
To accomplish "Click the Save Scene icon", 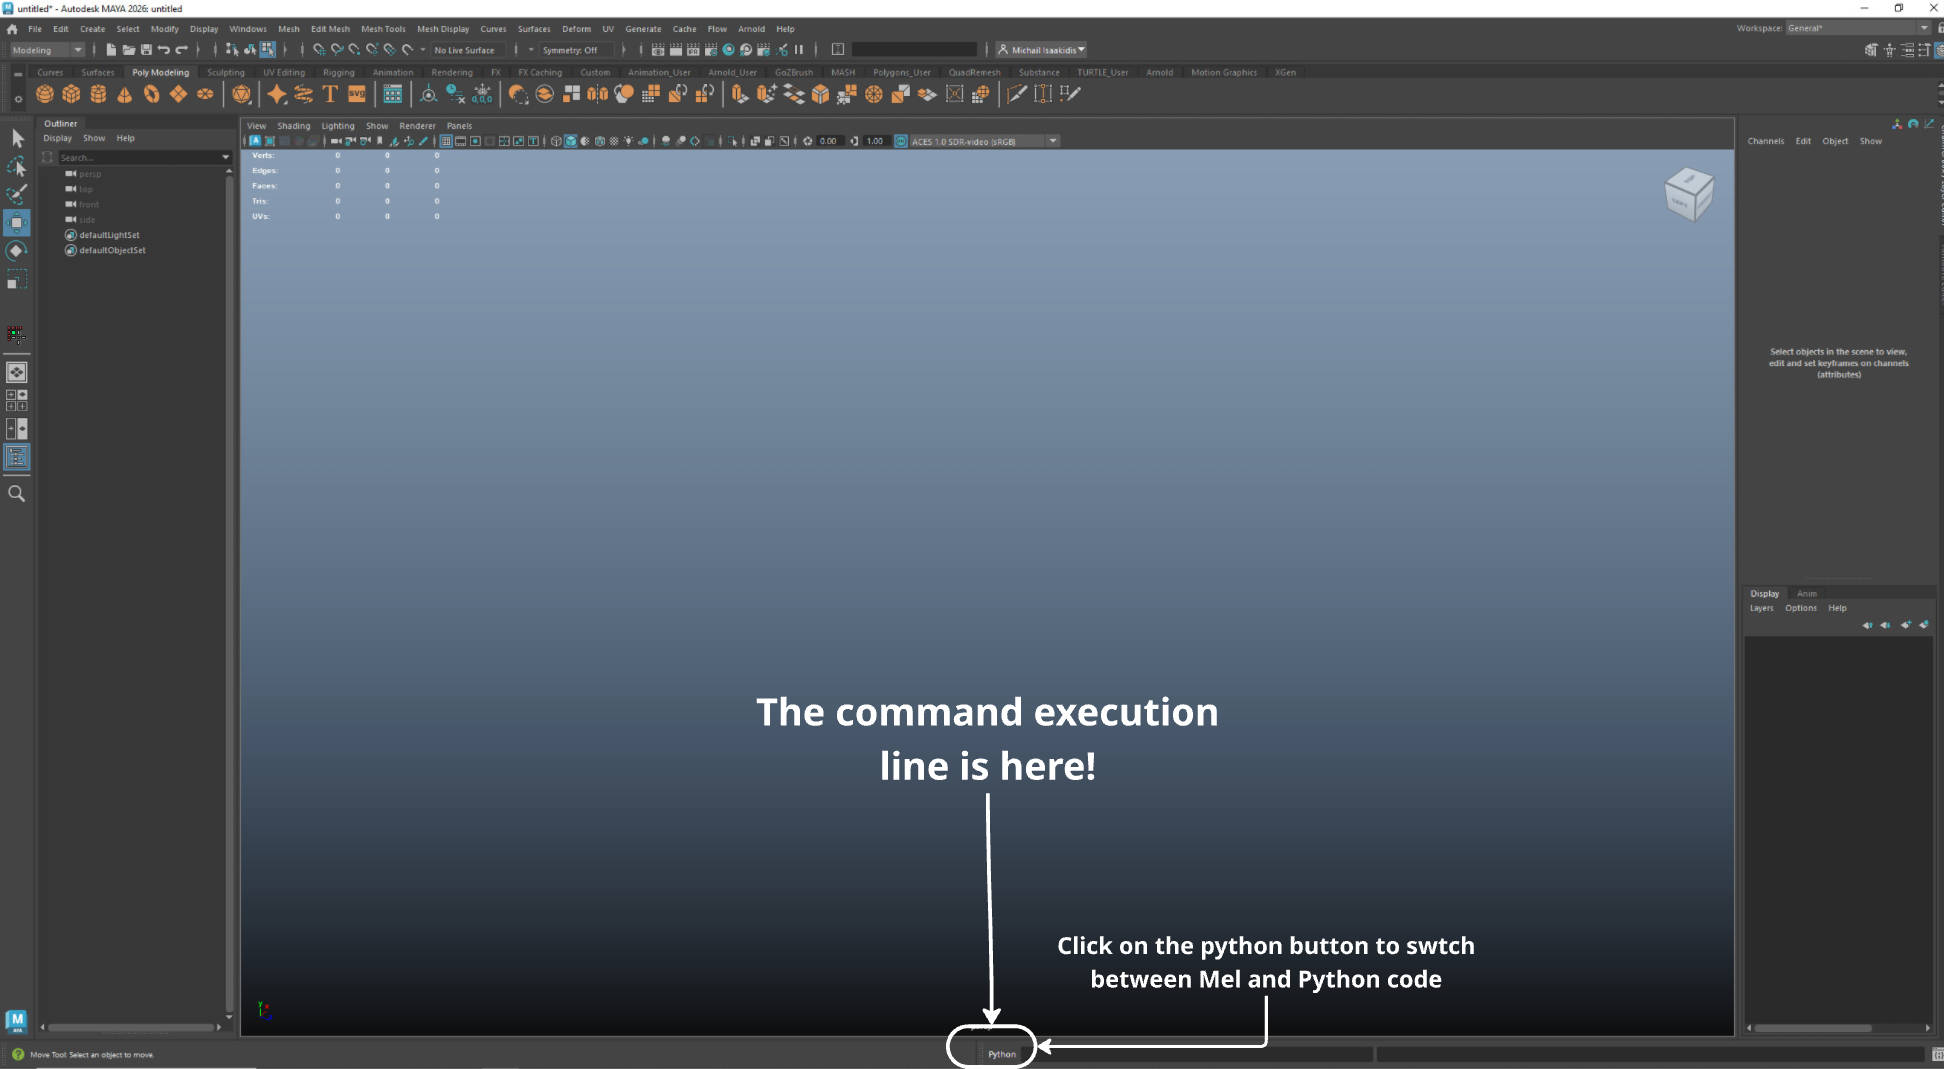I will (x=146, y=50).
